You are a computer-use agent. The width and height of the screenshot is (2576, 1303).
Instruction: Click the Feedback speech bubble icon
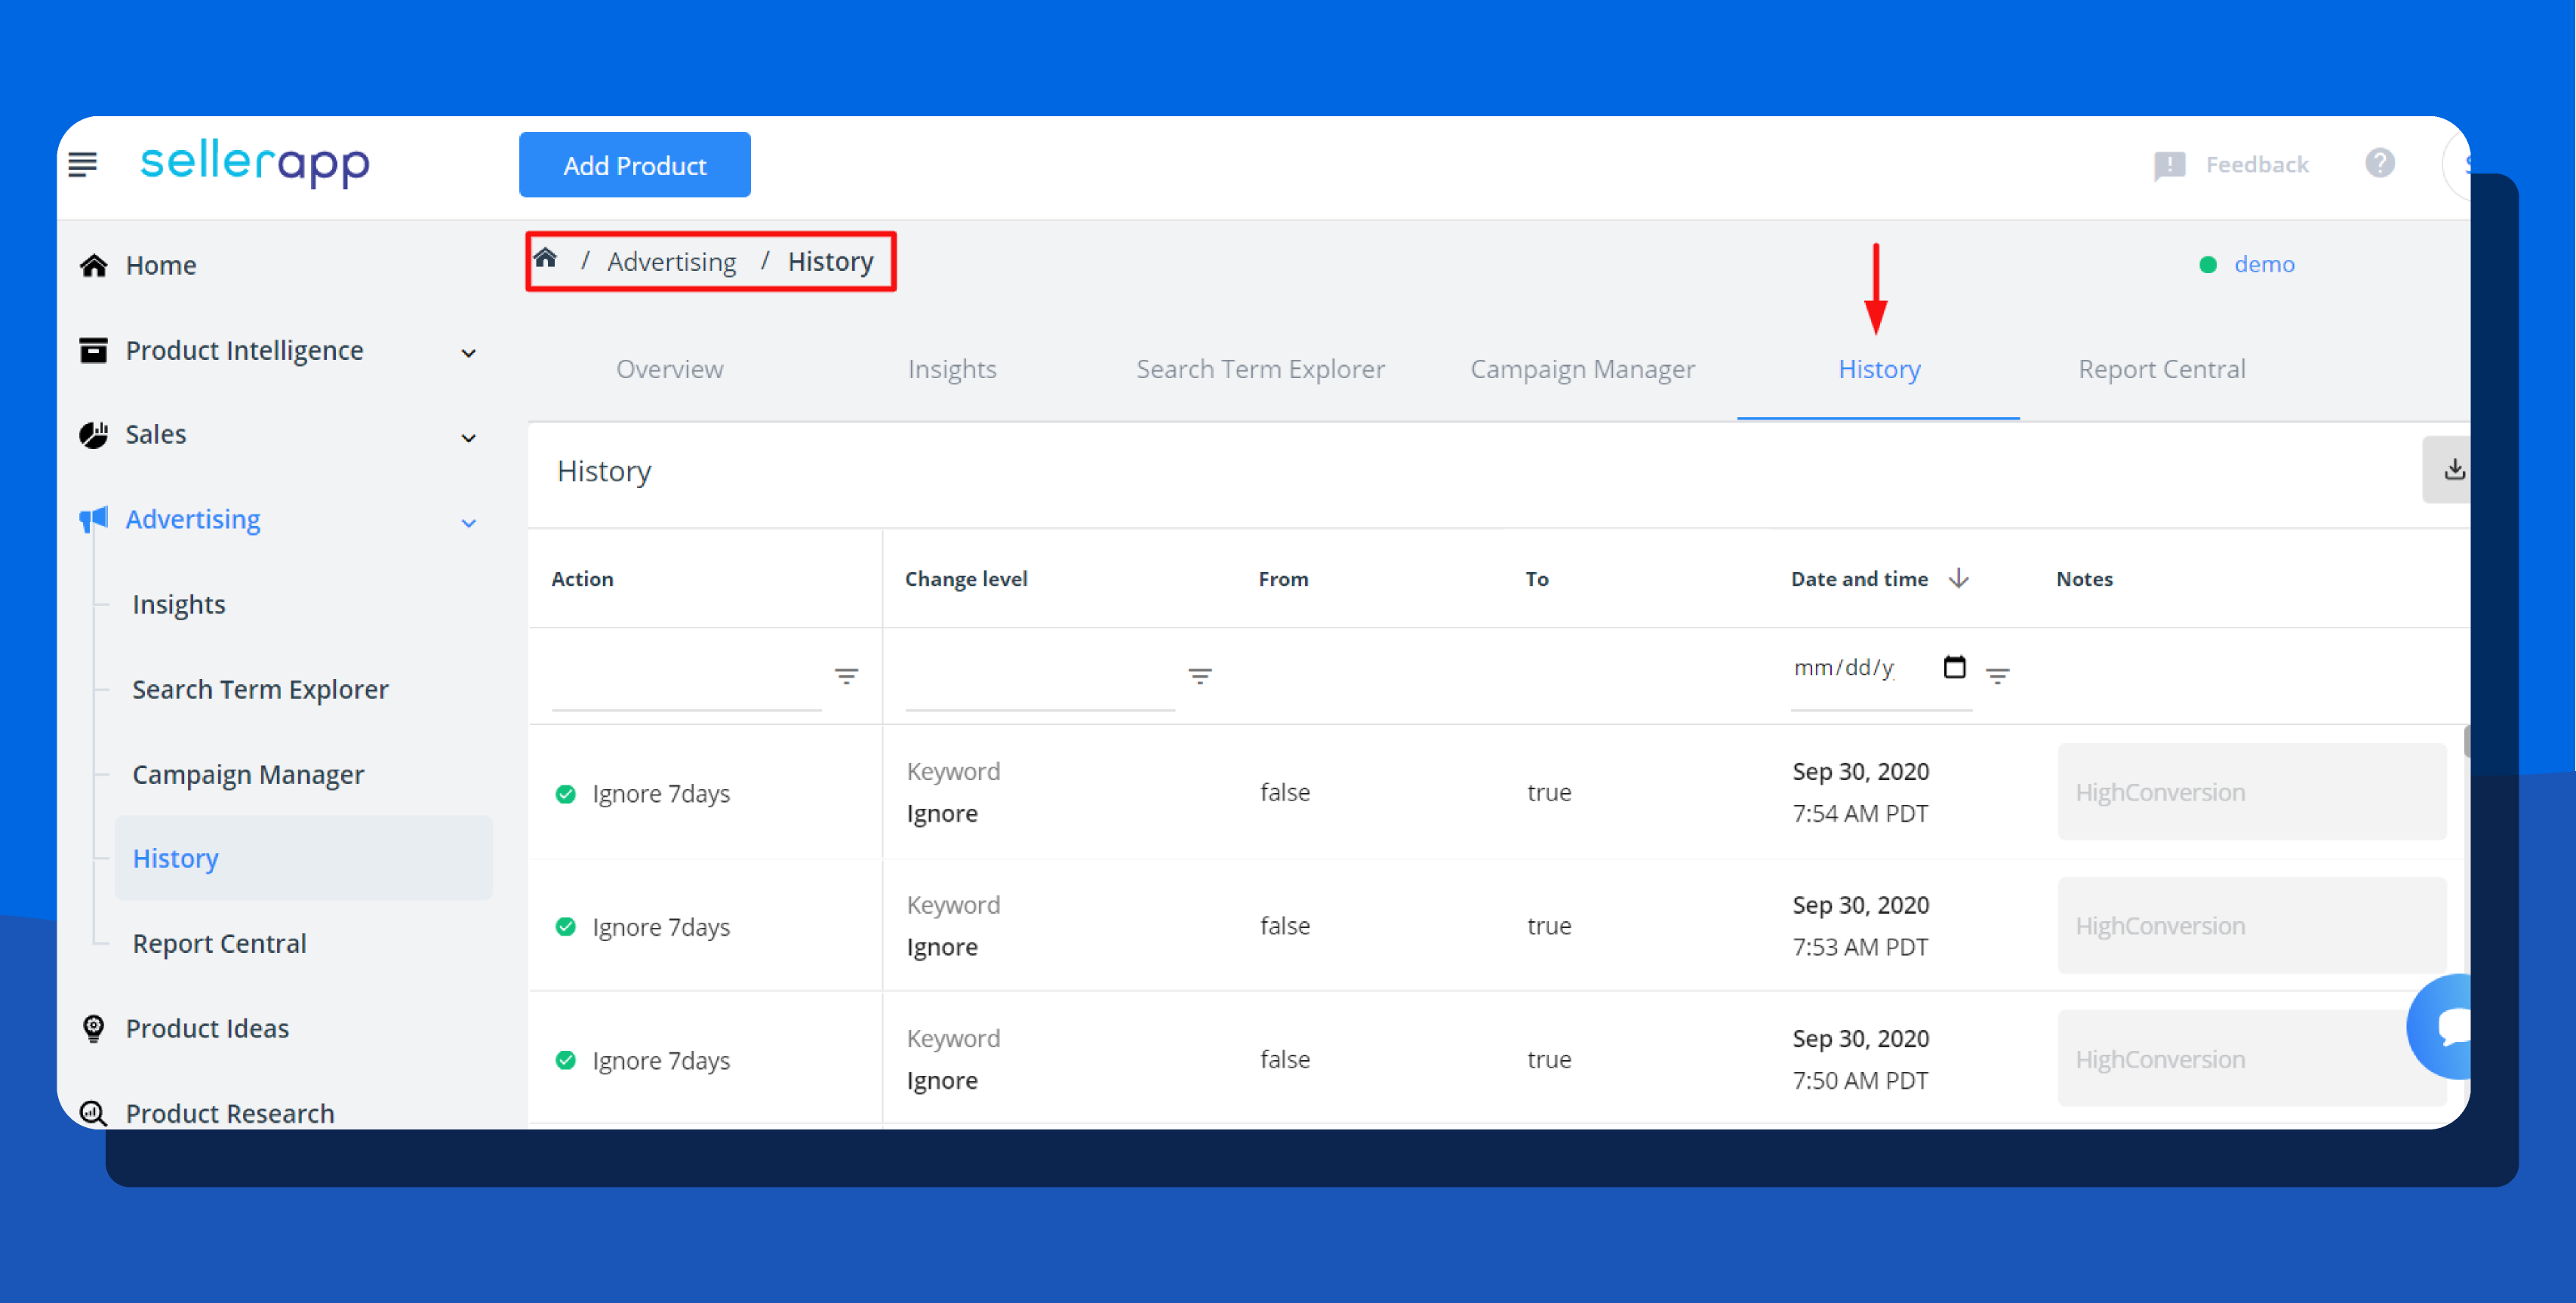click(x=2169, y=166)
